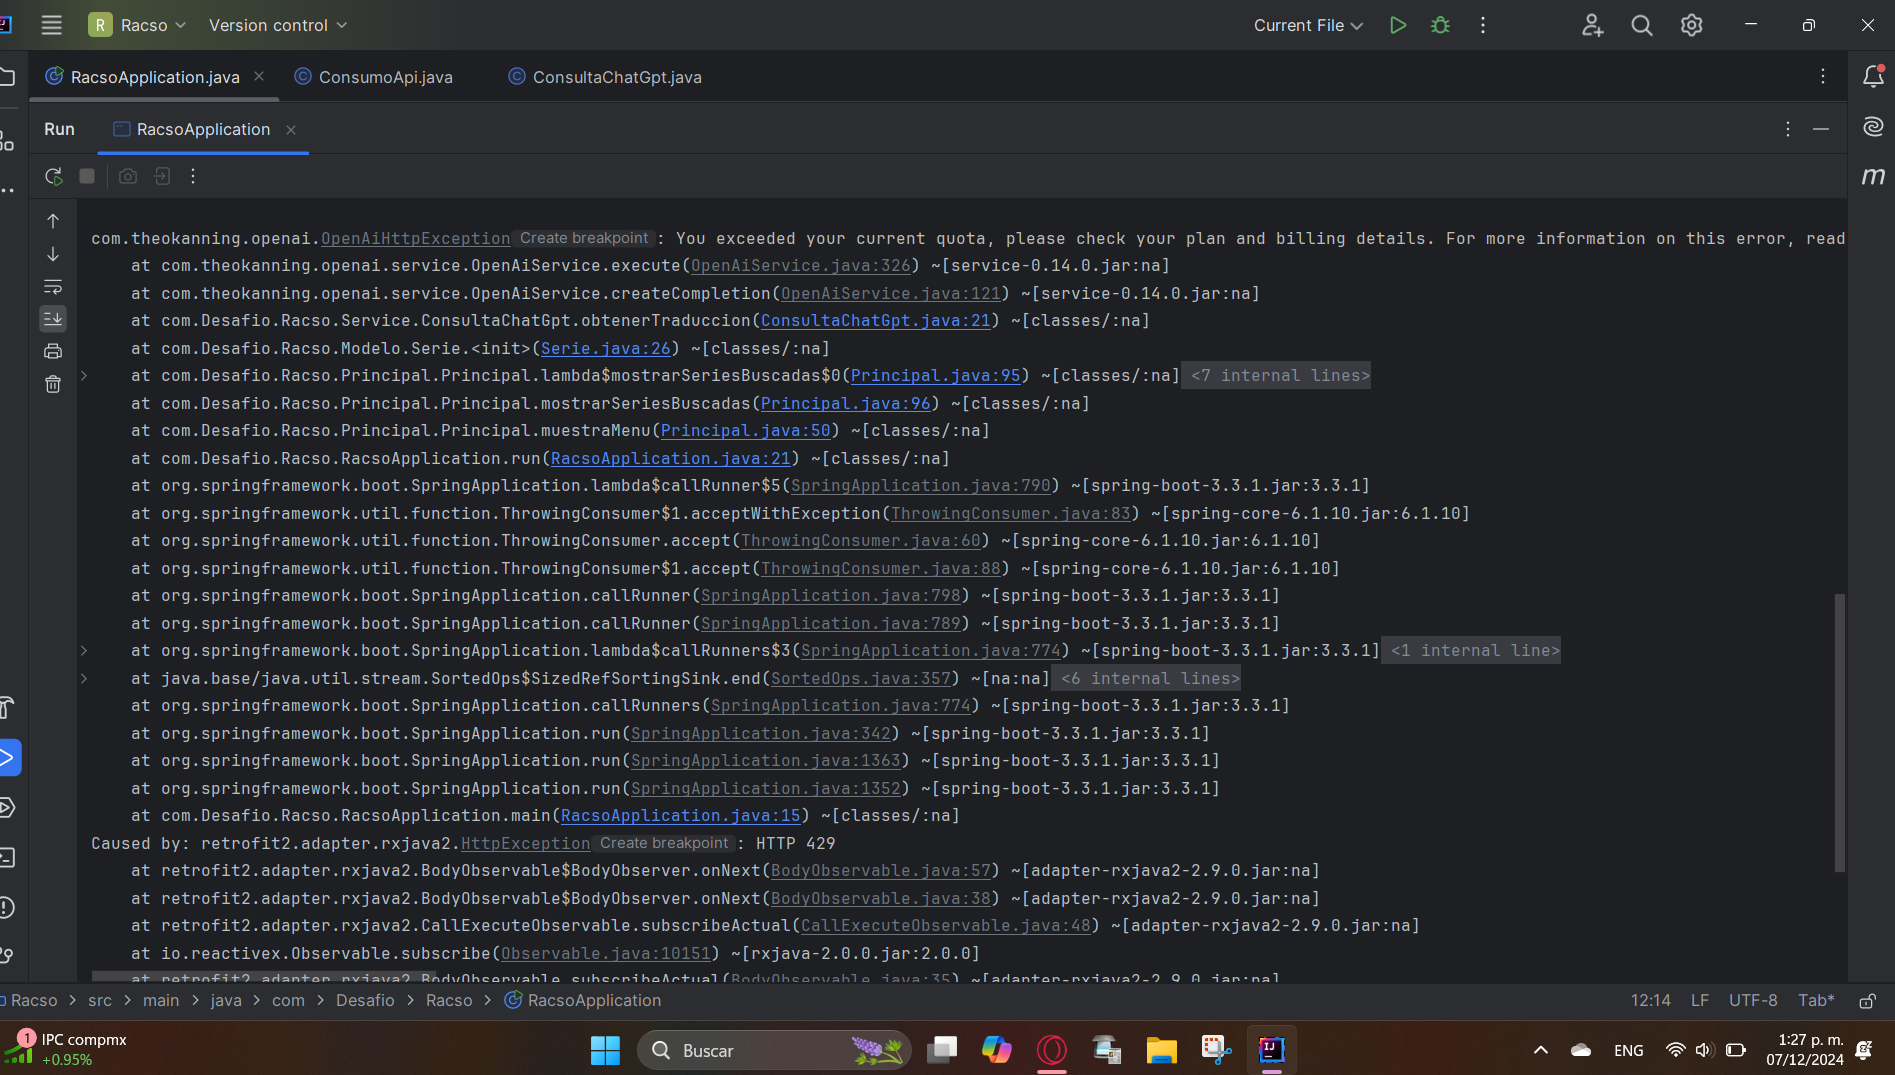This screenshot has height=1075, width=1895.
Task: Open Search Everywhere magnifier icon
Action: tap(1641, 25)
